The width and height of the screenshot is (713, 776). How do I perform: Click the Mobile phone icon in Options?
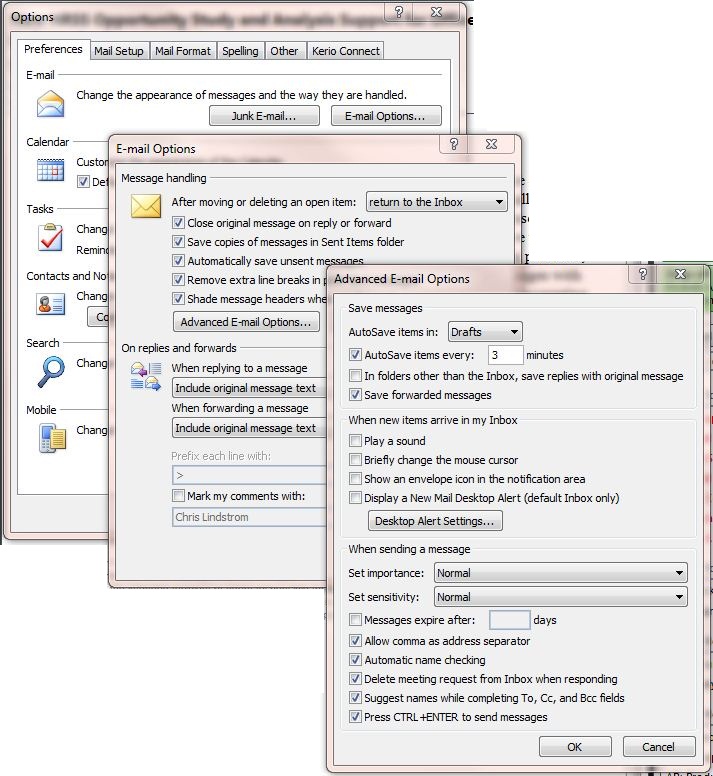[52, 438]
